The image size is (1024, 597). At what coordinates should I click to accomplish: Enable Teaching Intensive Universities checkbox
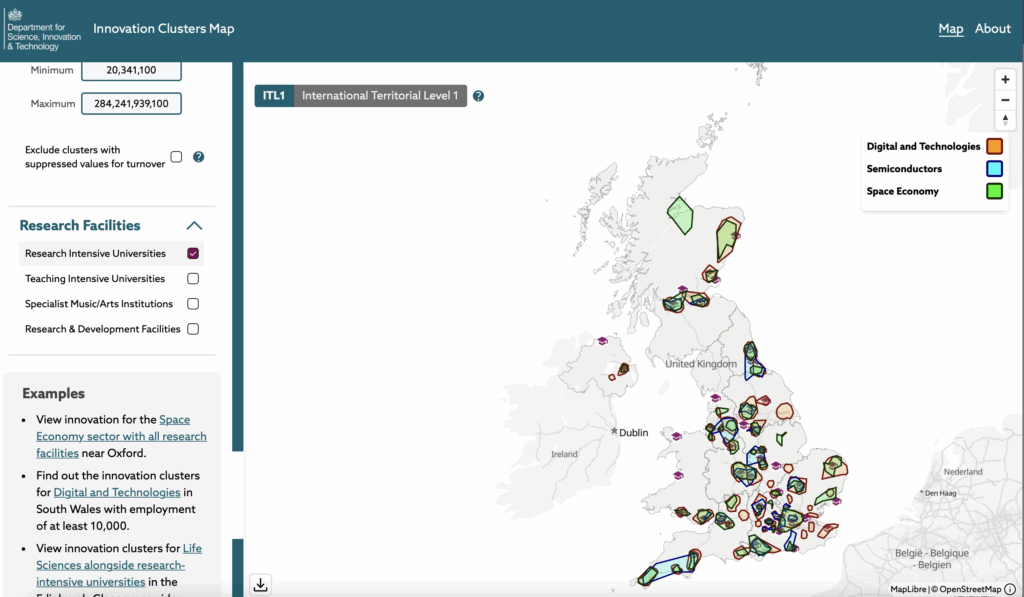(x=193, y=279)
